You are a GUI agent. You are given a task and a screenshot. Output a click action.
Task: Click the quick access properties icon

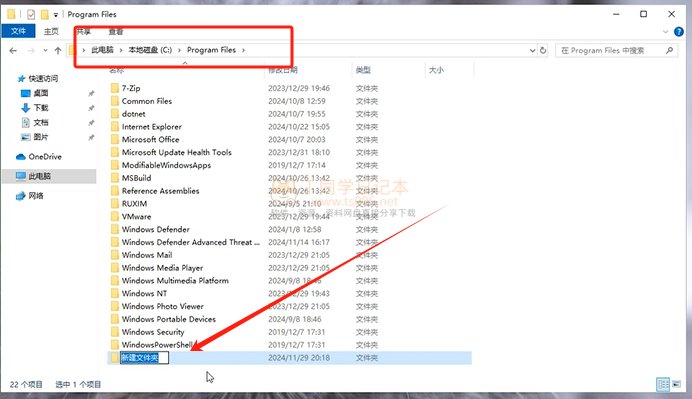click(x=31, y=15)
